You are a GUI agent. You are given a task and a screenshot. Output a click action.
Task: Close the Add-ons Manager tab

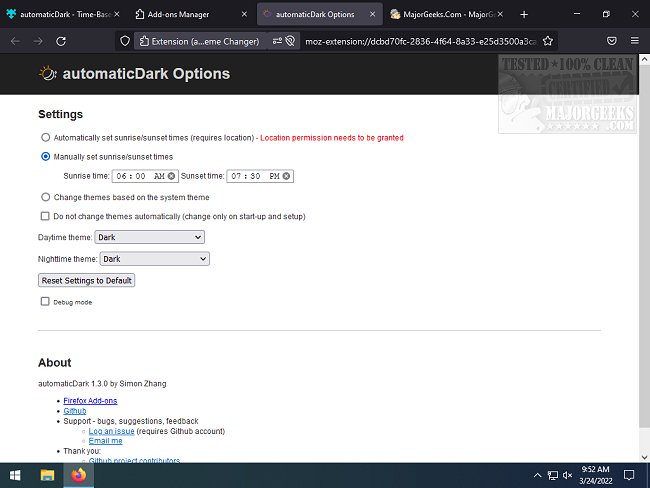(244, 14)
